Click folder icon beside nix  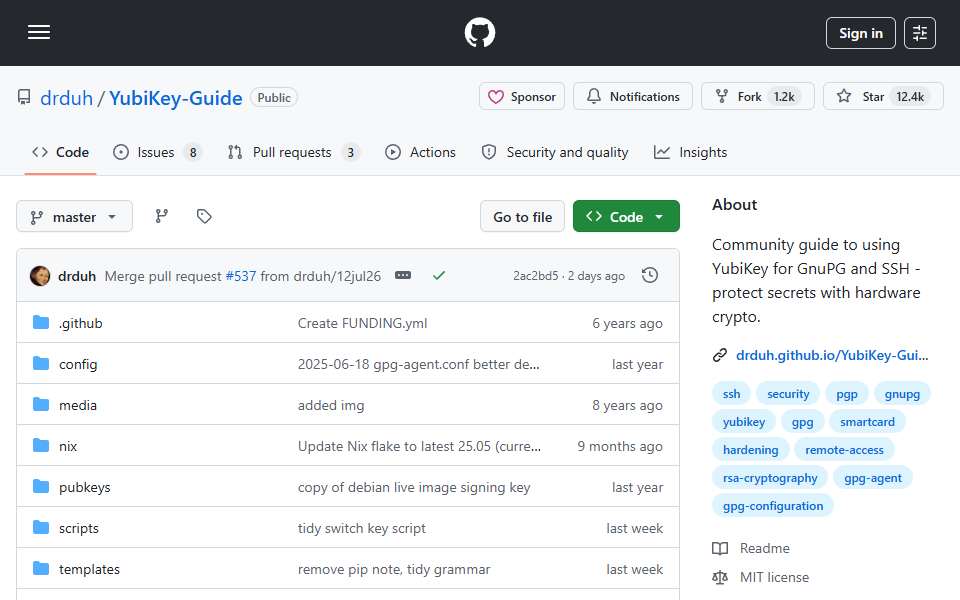click(40, 445)
